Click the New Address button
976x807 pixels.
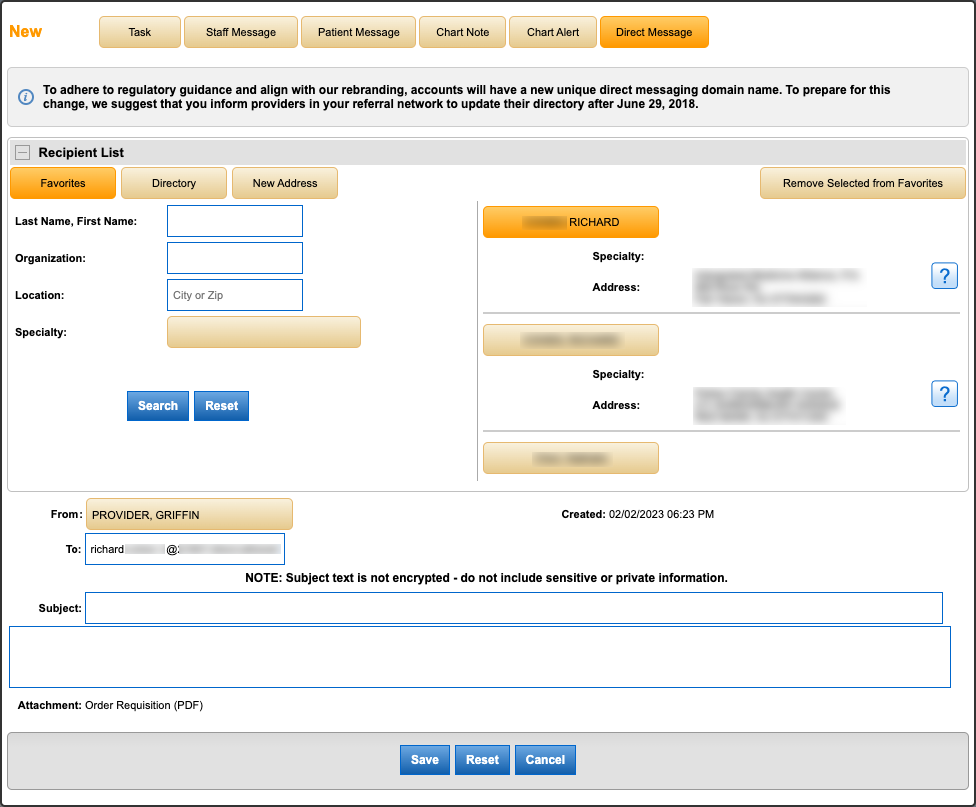(285, 183)
